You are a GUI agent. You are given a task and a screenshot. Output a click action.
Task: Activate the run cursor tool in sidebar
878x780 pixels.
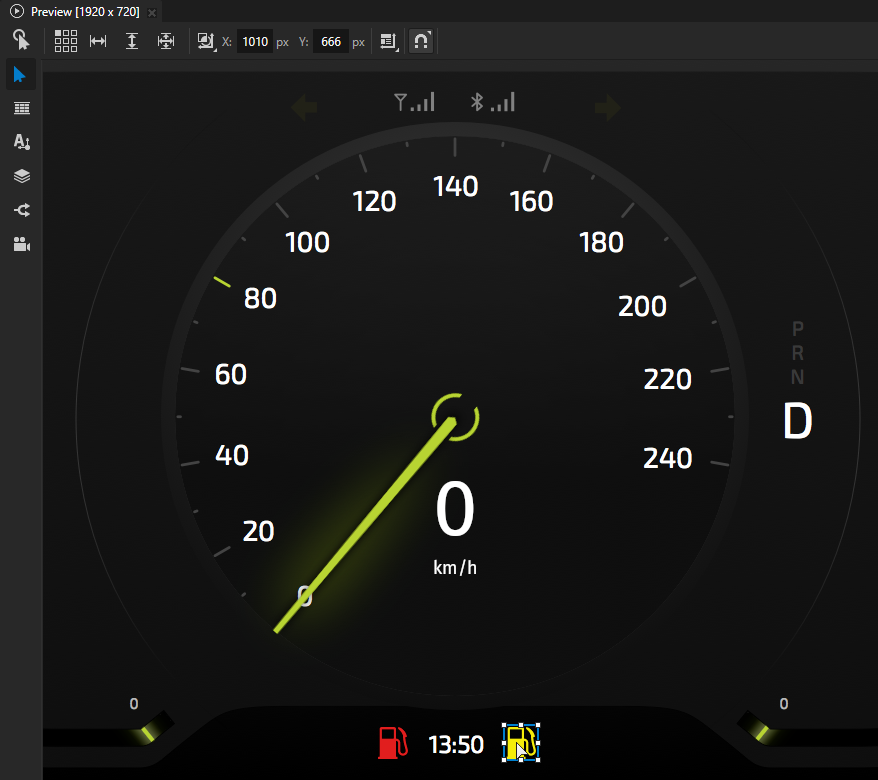(x=21, y=41)
